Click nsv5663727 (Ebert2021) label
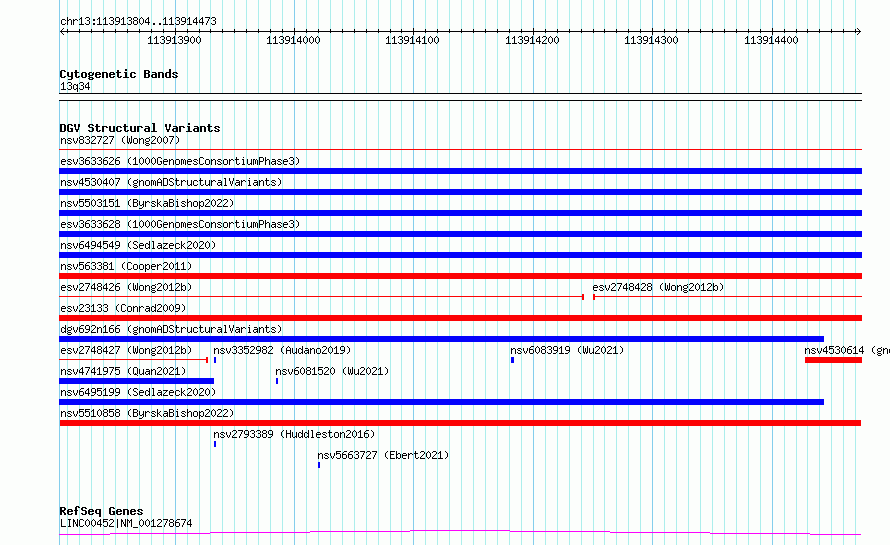Viewport: 890px width, 545px height. (x=383, y=455)
